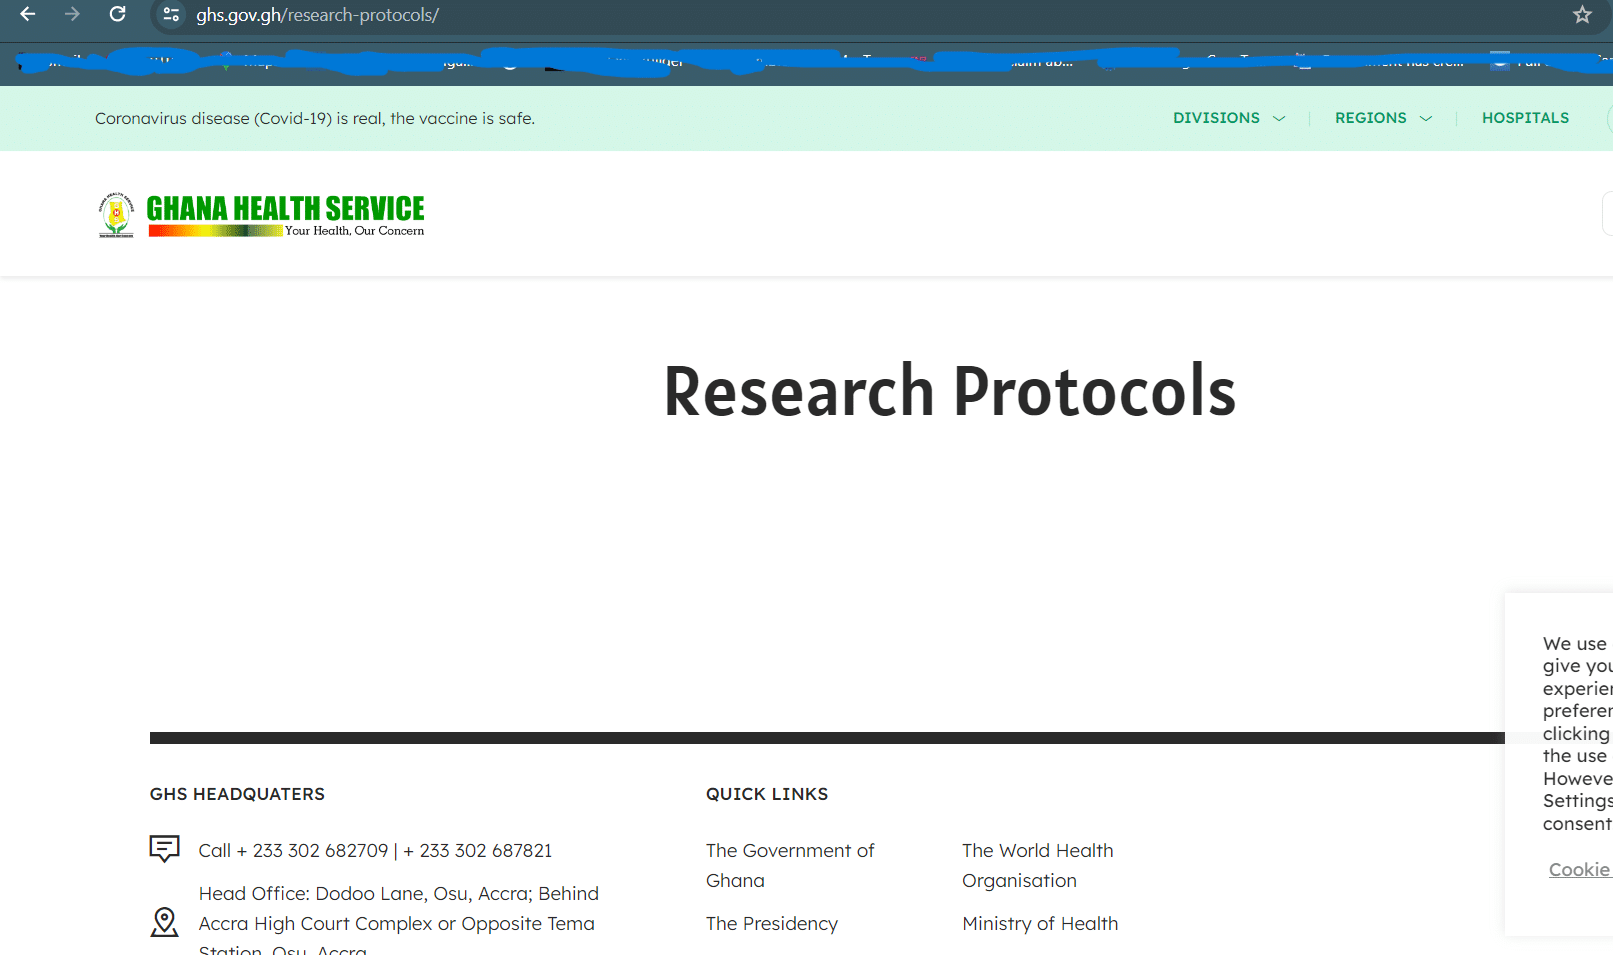
Task: Bookmark this page with star icon
Action: coord(1582,15)
